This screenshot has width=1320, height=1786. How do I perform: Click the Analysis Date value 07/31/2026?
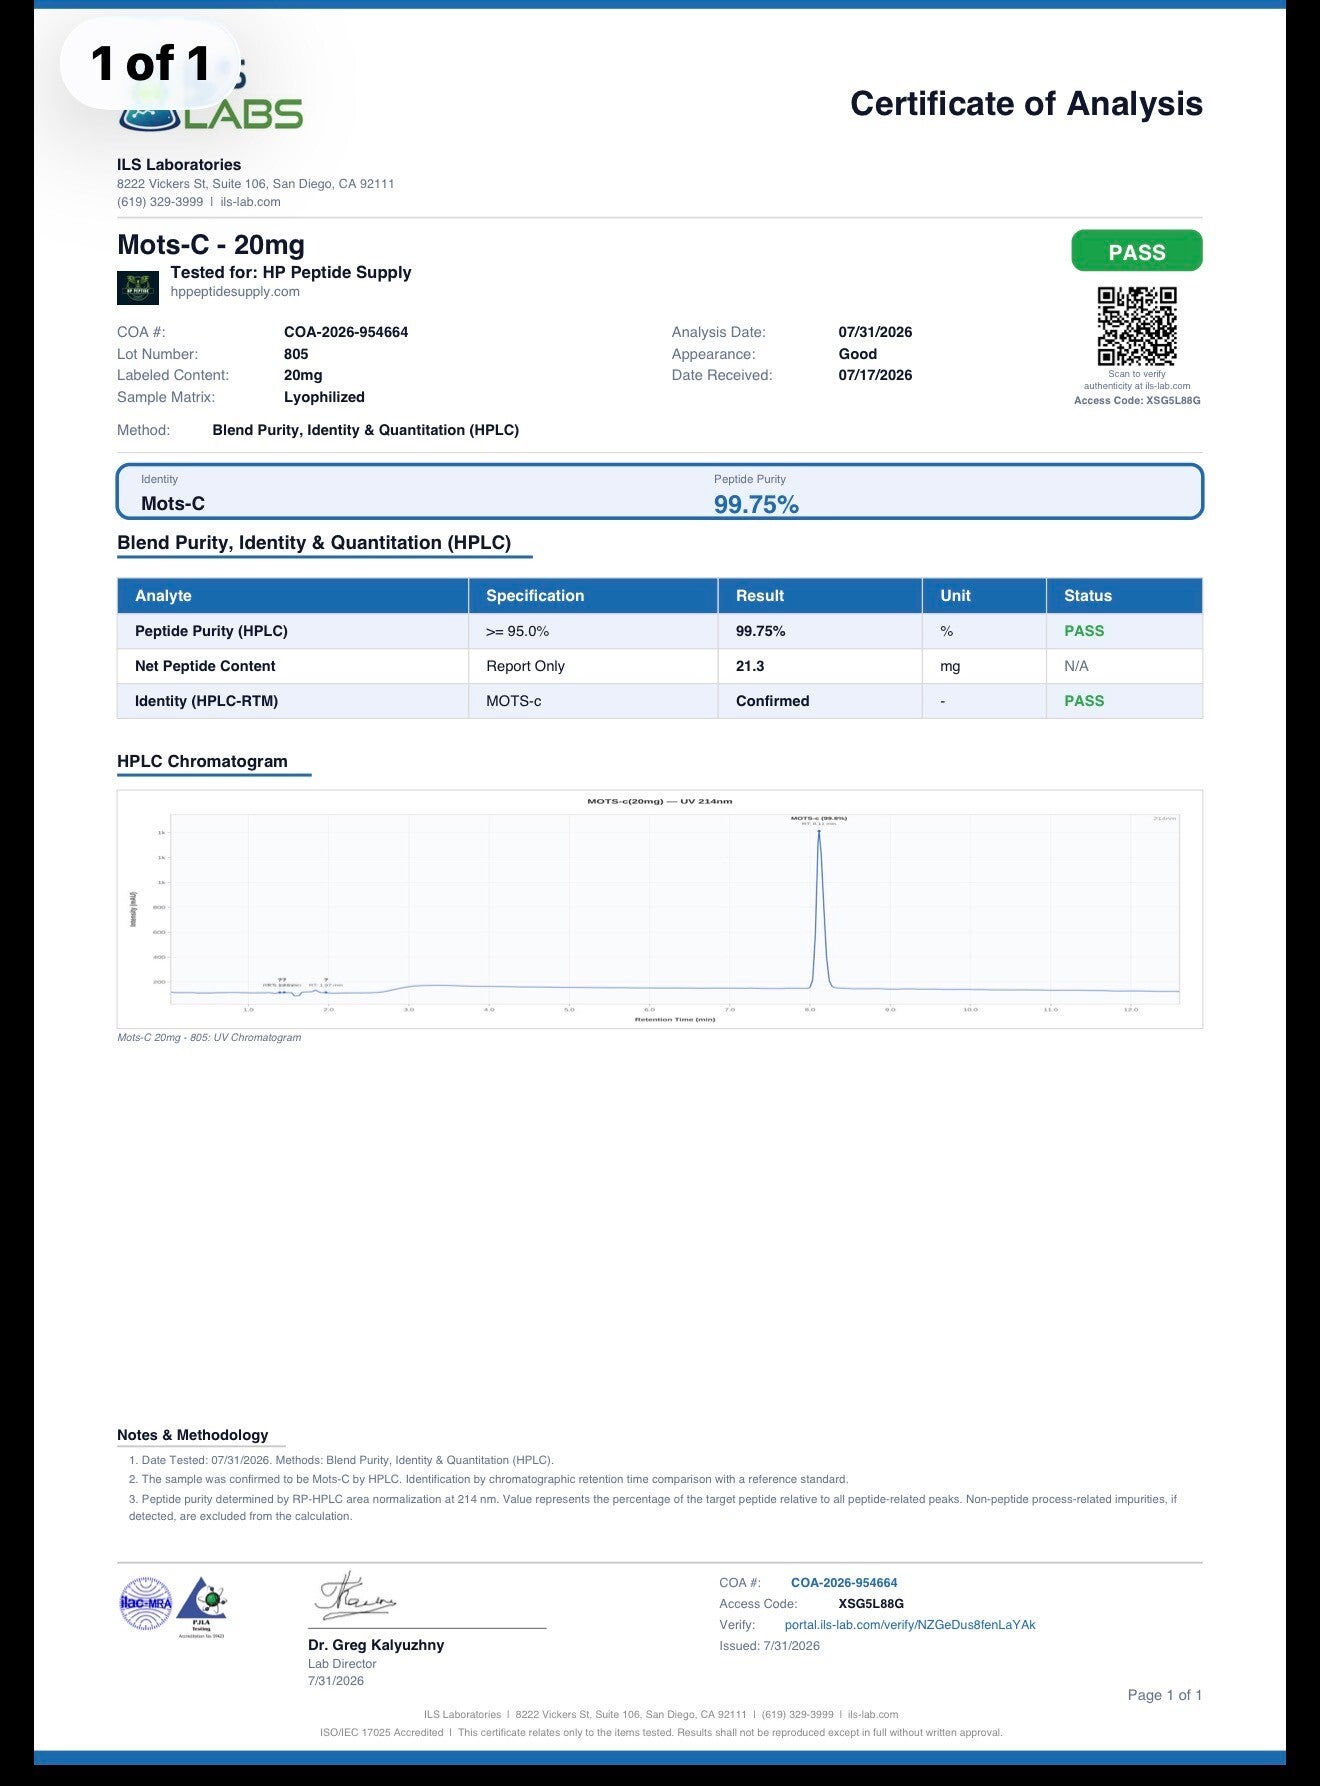875,332
